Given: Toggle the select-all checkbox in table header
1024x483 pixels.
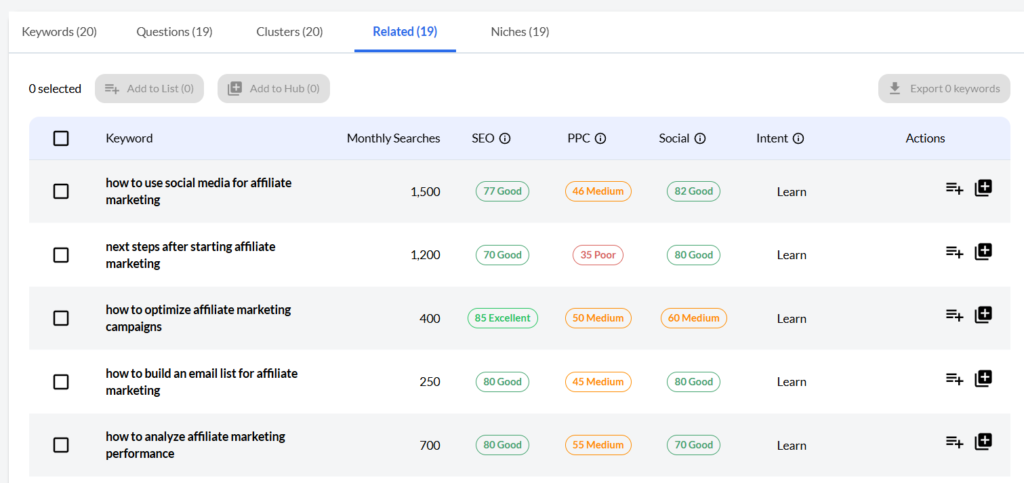Looking at the screenshot, I should 61,139.
